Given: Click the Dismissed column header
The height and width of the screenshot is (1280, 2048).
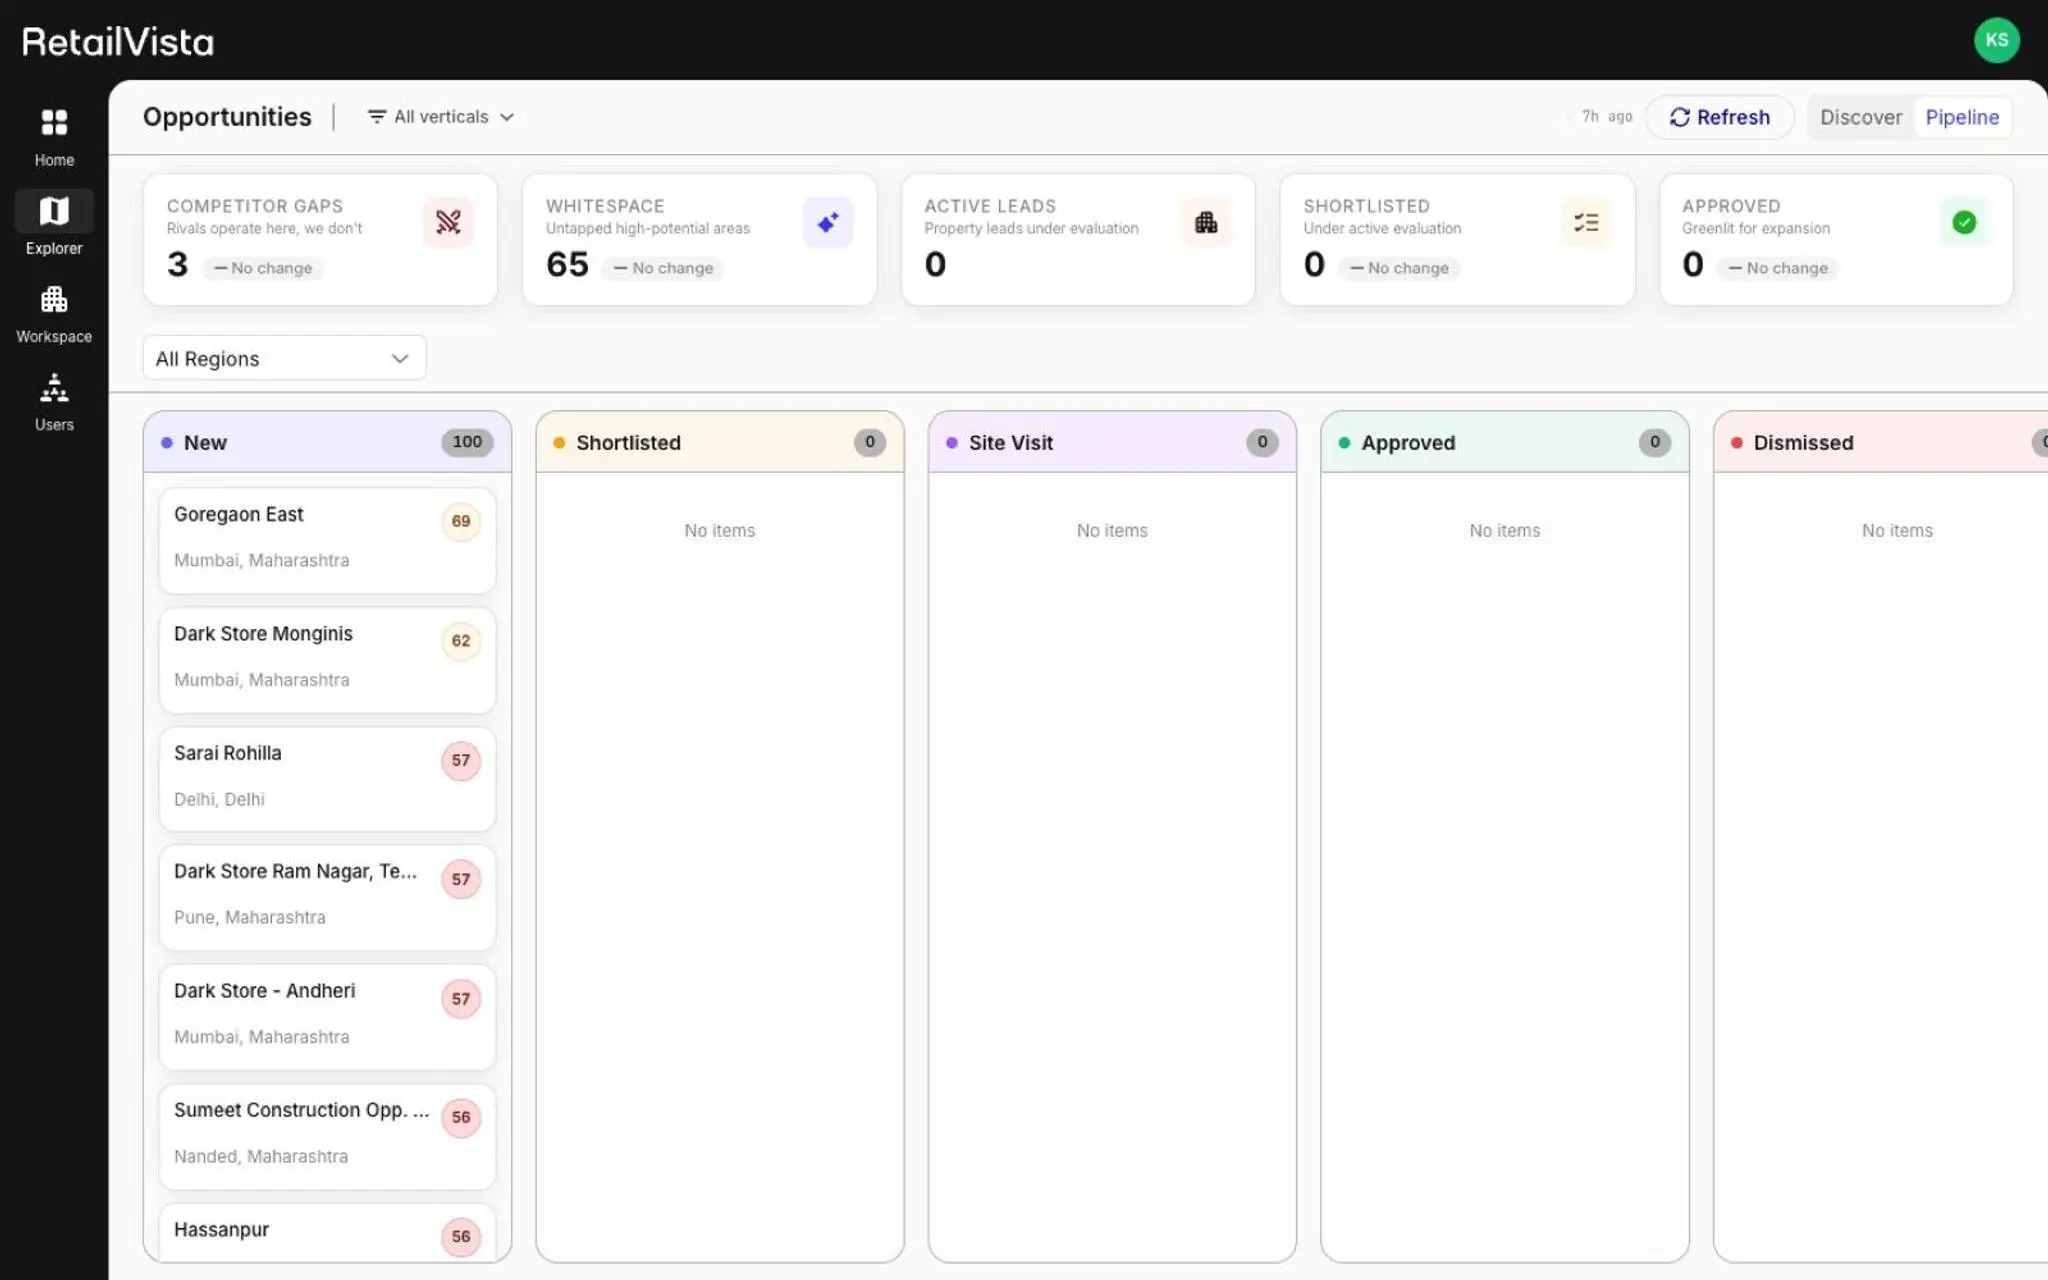Looking at the screenshot, I should coord(1880,442).
